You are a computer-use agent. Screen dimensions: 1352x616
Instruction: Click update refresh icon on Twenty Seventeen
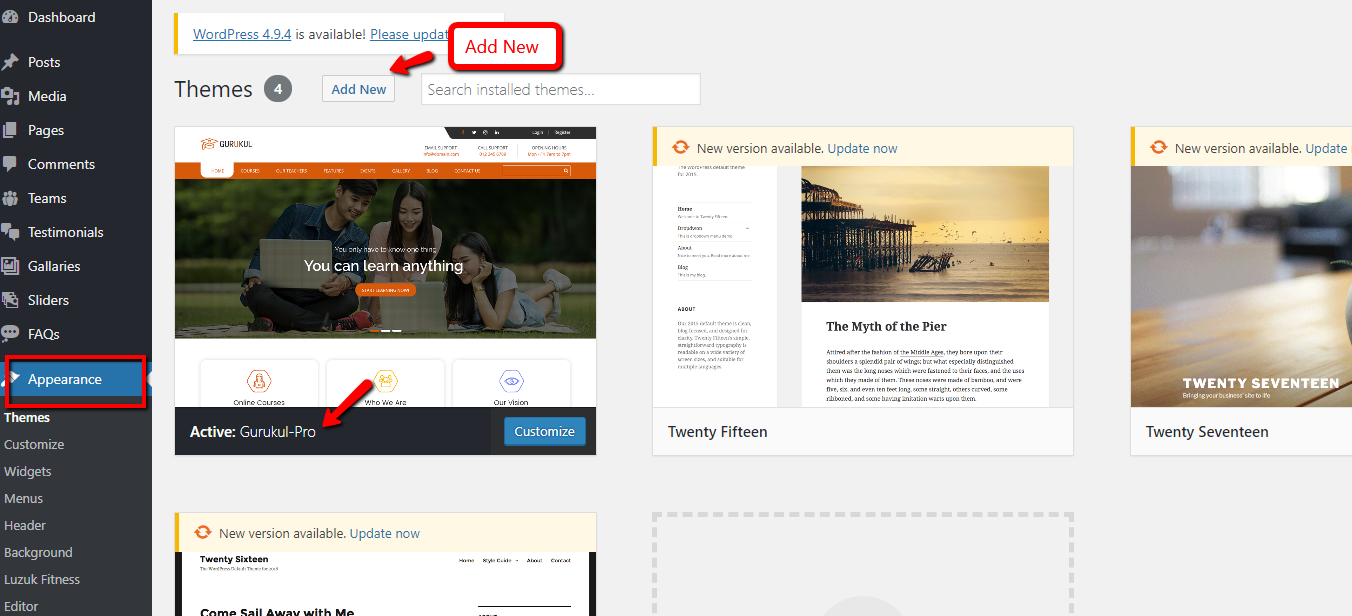(x=1158, y=148)
